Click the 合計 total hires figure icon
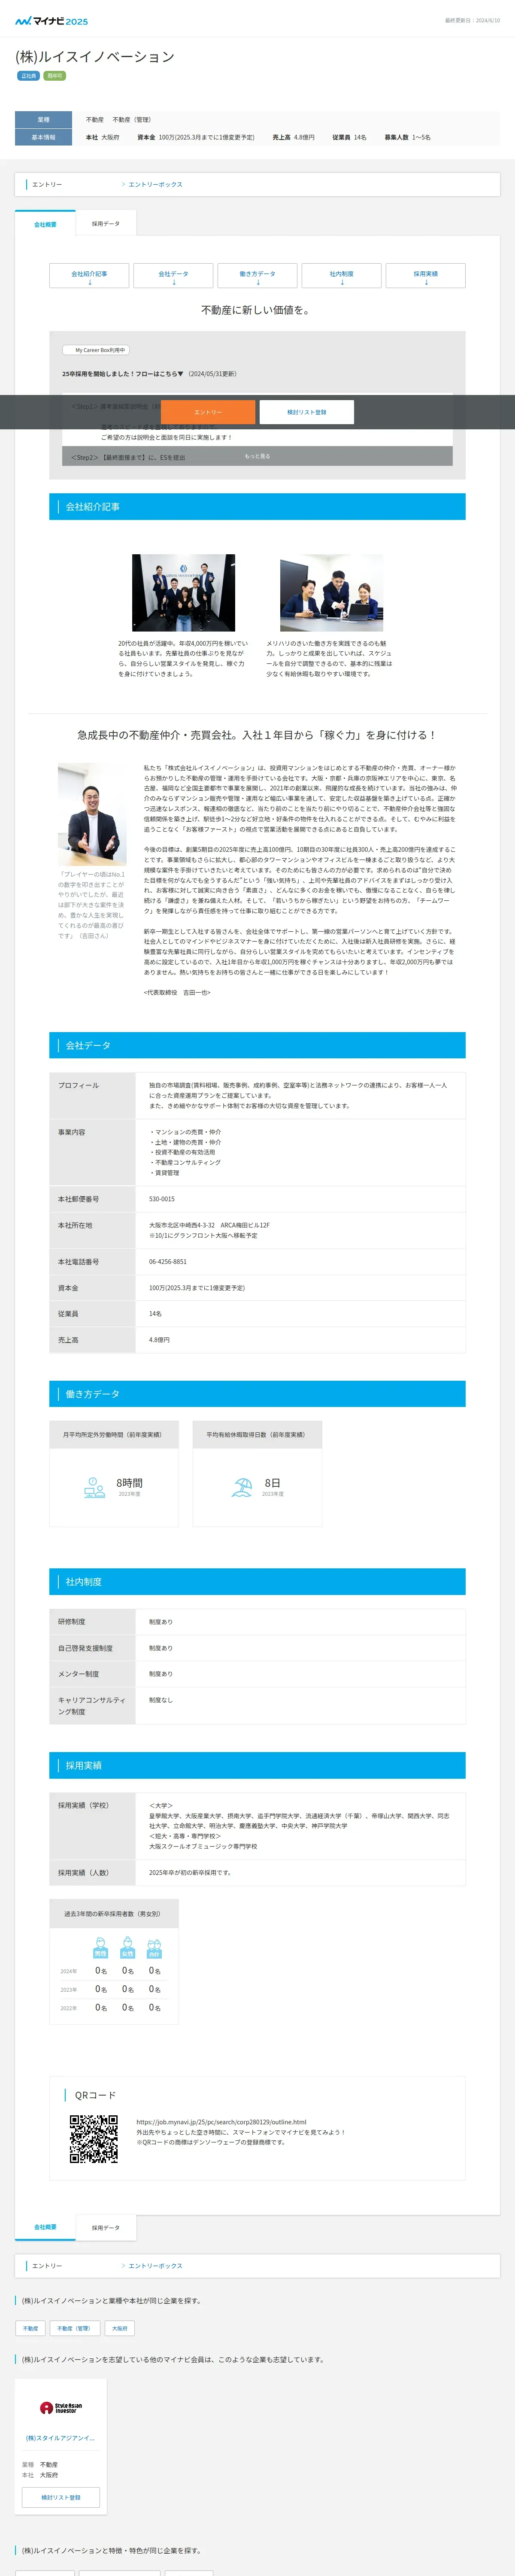This screenshot has height=2576, width=515. [154, 1949]
